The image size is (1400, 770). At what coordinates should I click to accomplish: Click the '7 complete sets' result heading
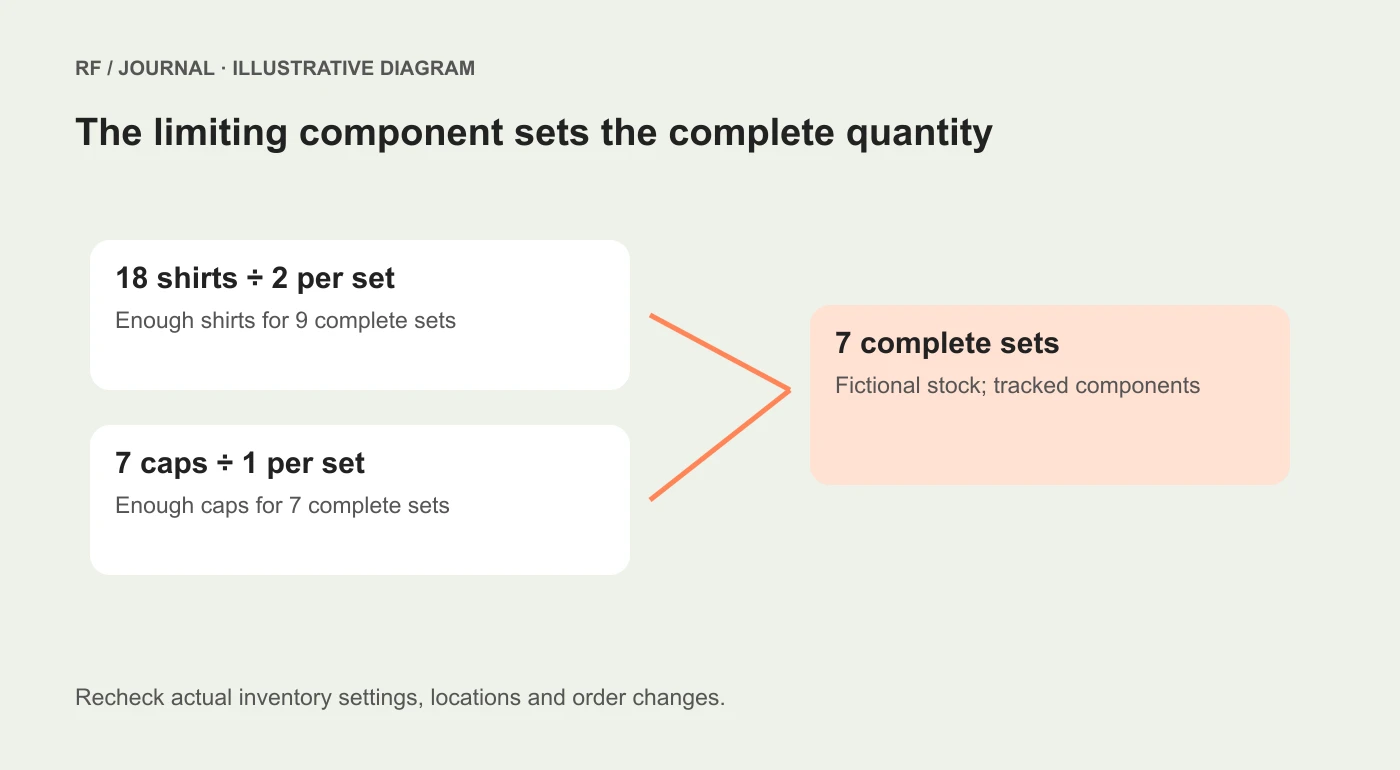click(x=947, y=344)
